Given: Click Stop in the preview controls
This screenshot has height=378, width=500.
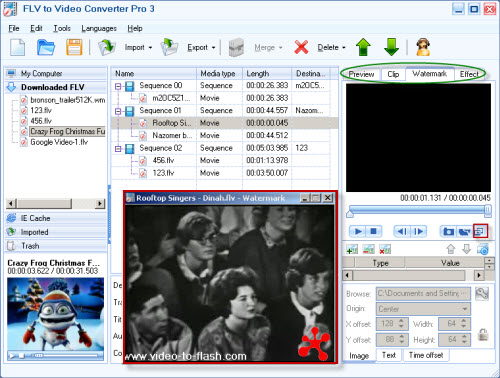Looking at the screenshot, I should 374,231.
